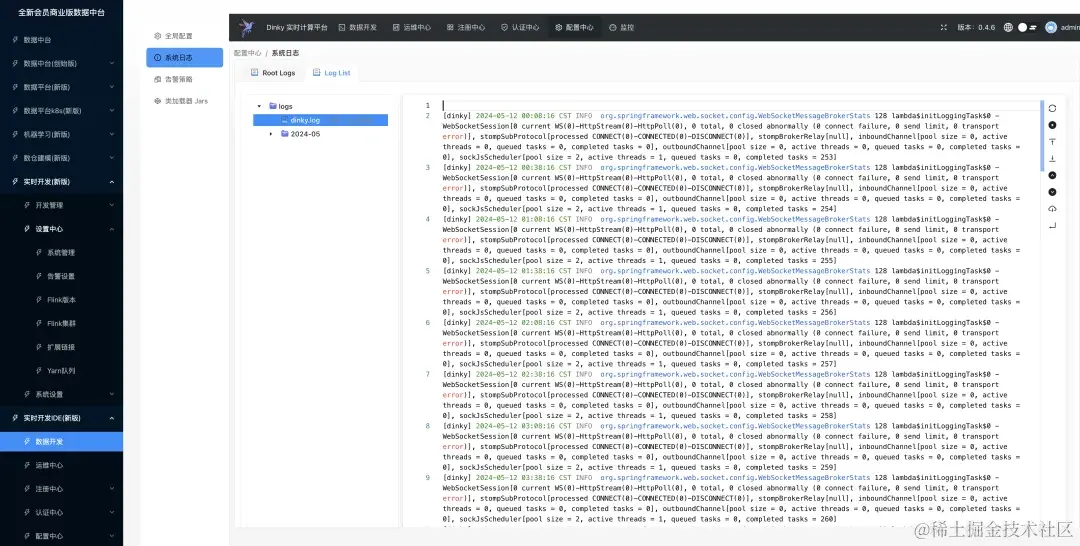Click 配置中心 breadcrumb link
Viewport: 1080px width, 546px height.
coord(247,53)
